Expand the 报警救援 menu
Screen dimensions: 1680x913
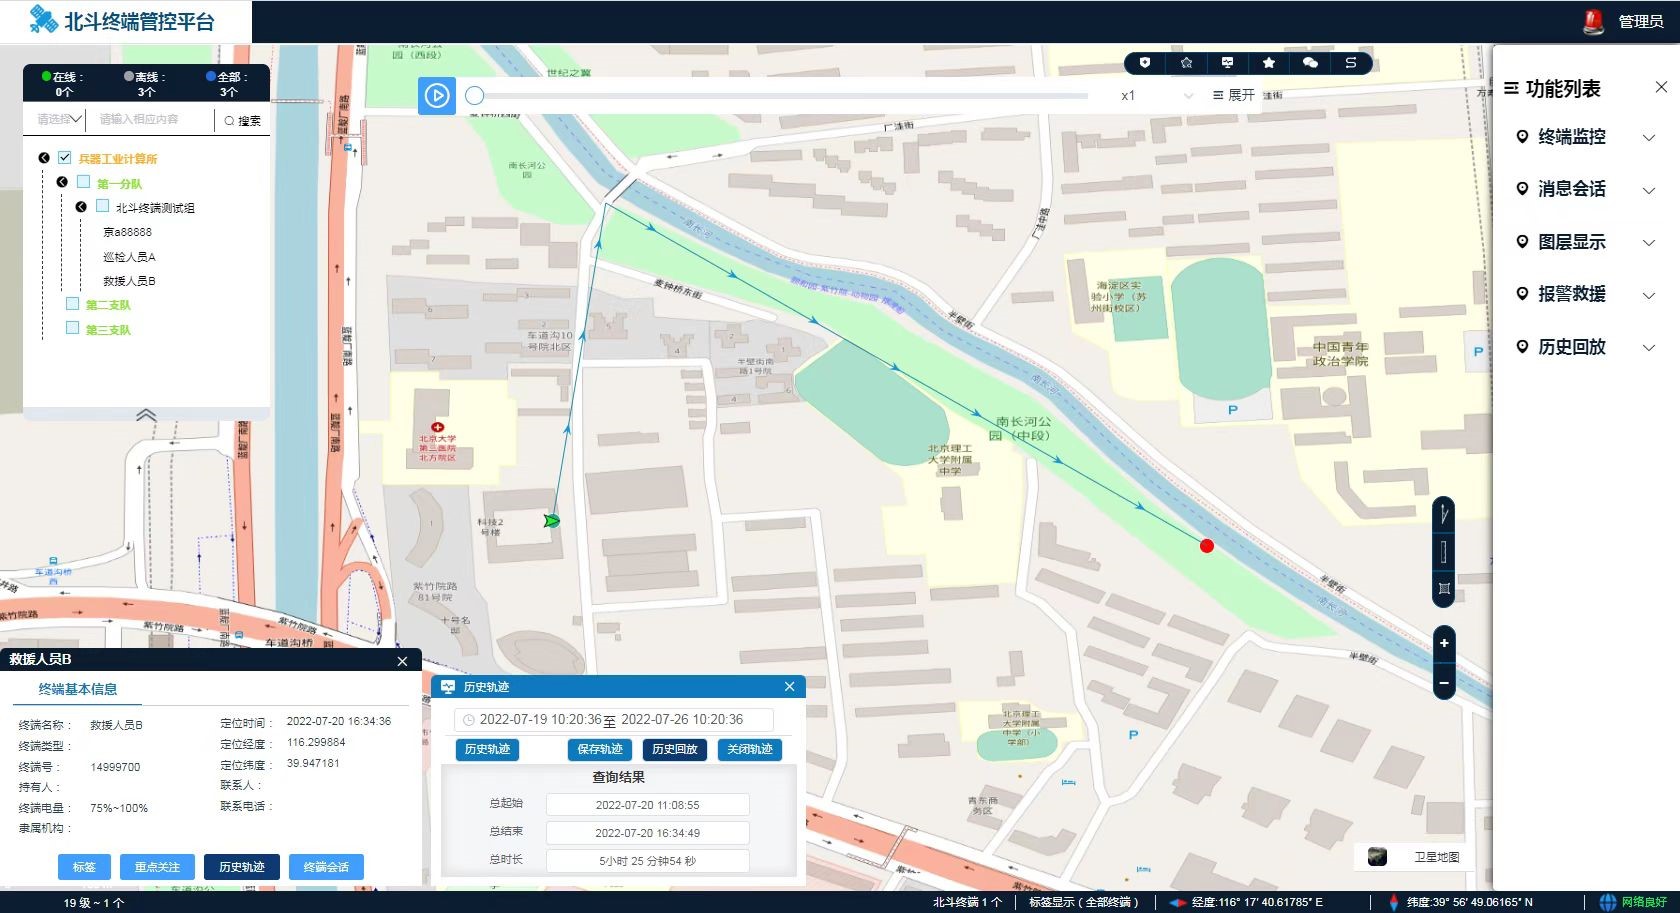[x=1587, y=294]
